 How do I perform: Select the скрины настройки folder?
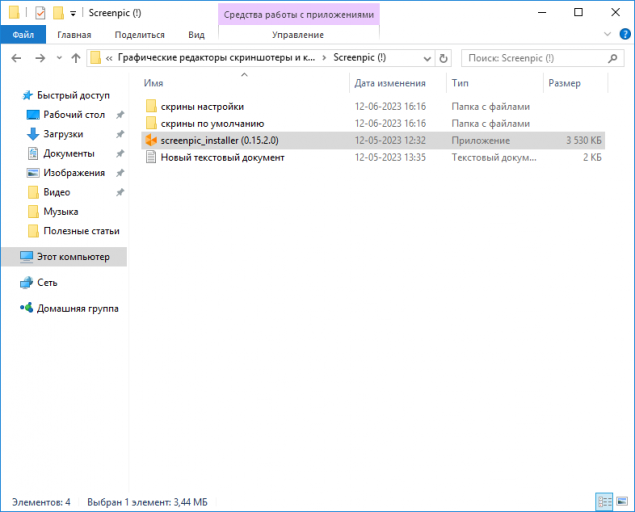(202, 107)
